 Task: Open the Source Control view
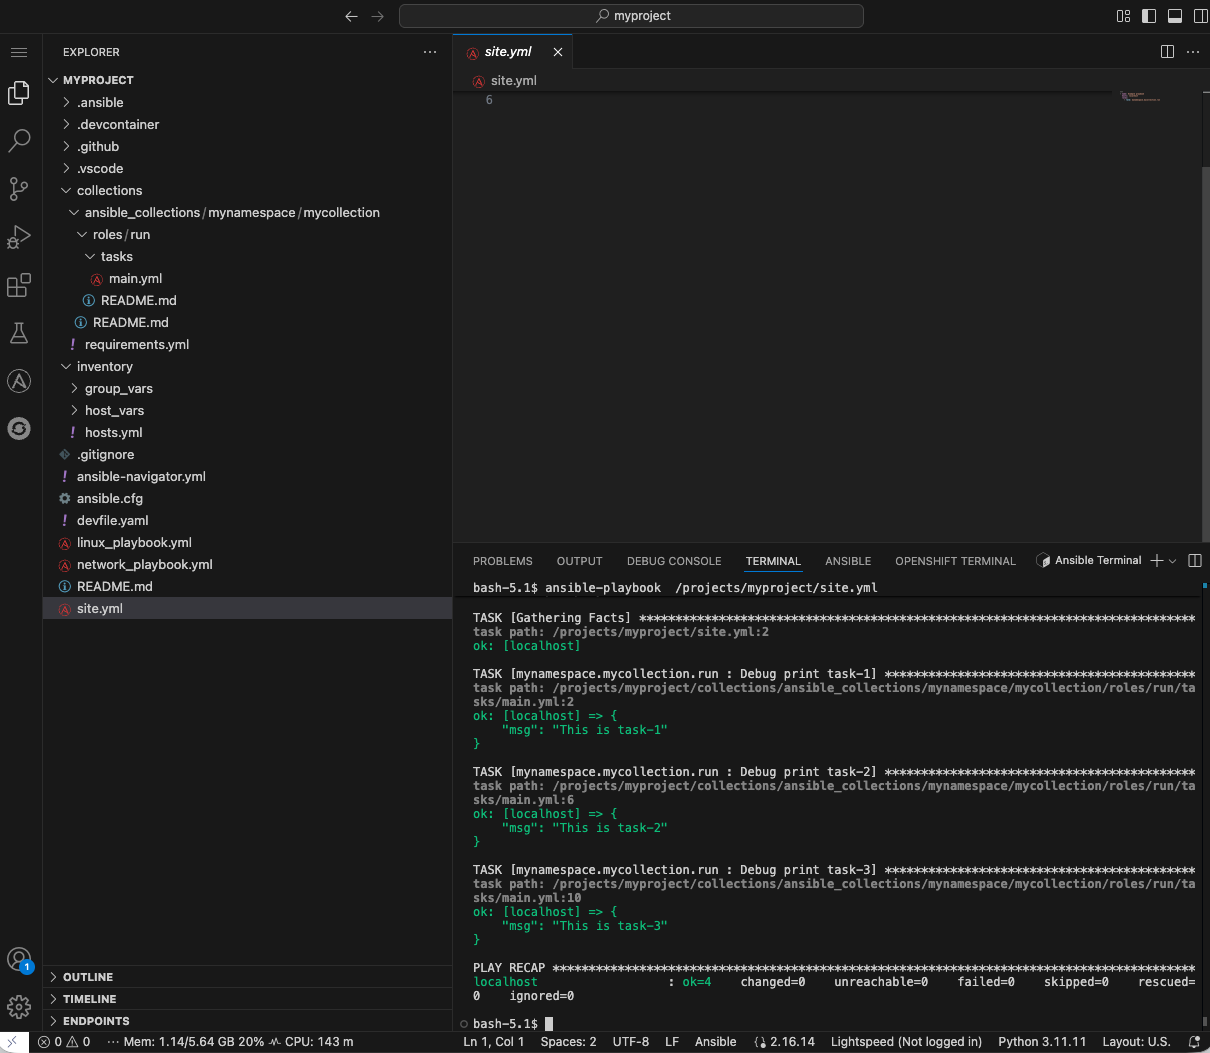point(19,189)
